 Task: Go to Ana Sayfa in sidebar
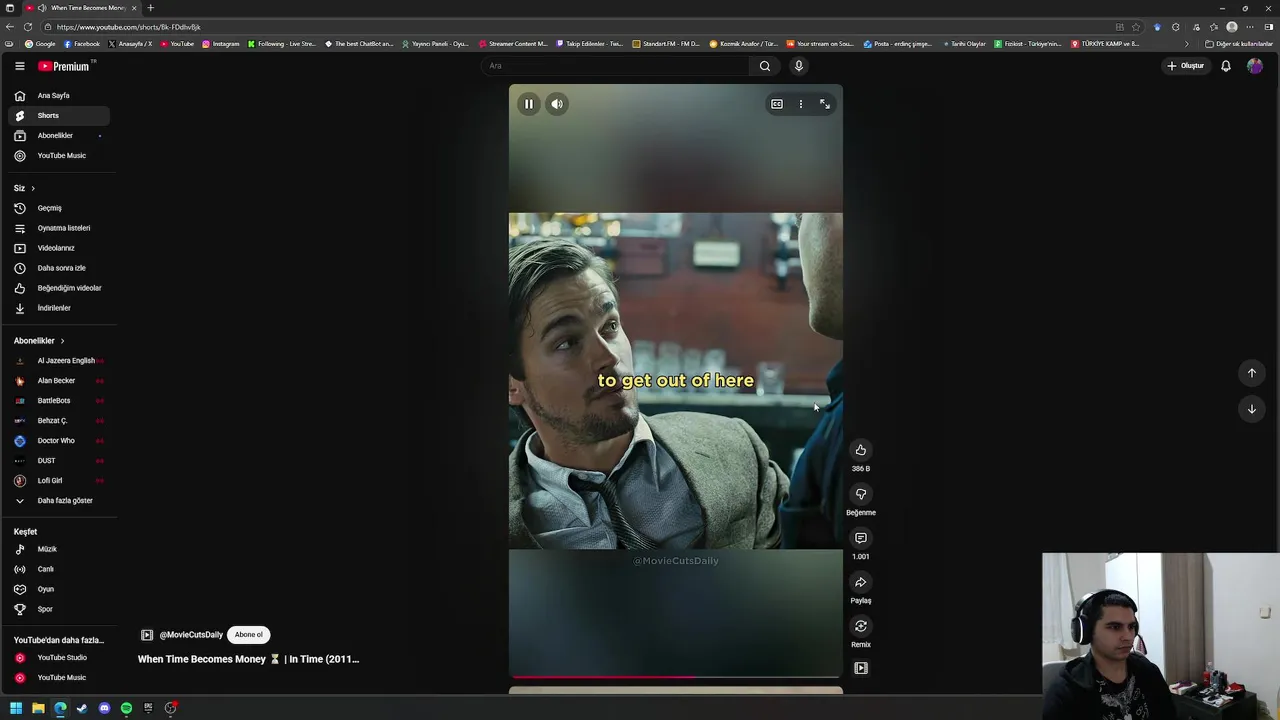[59, 96]
